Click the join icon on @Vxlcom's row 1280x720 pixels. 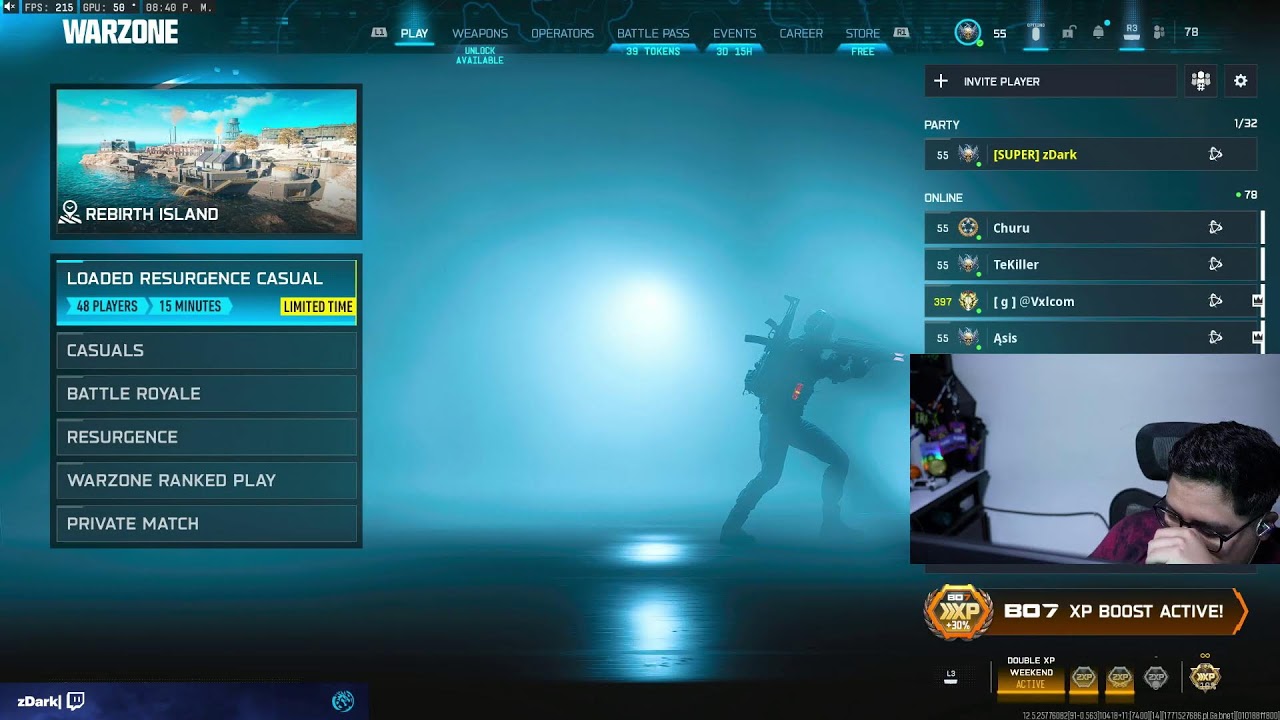(1216, 301)
